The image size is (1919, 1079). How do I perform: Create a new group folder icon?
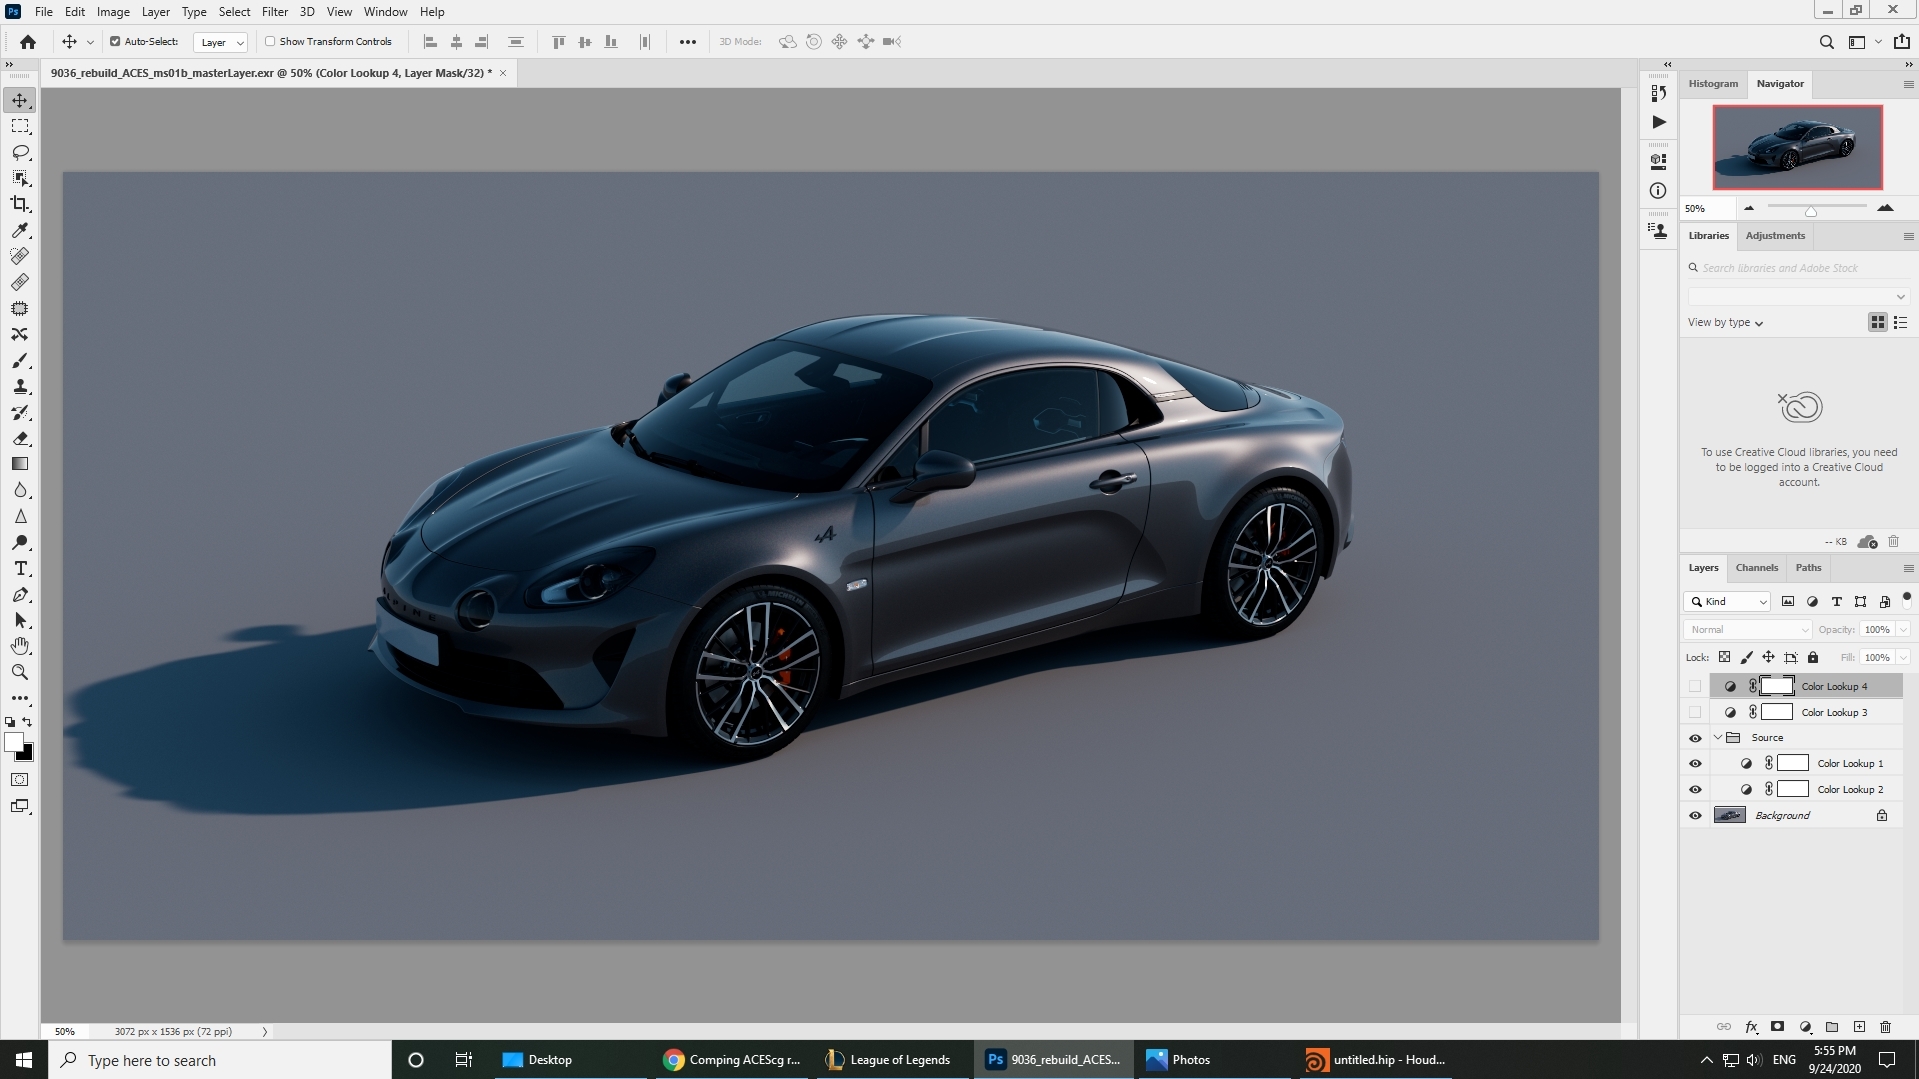tap(1832, 1027)
